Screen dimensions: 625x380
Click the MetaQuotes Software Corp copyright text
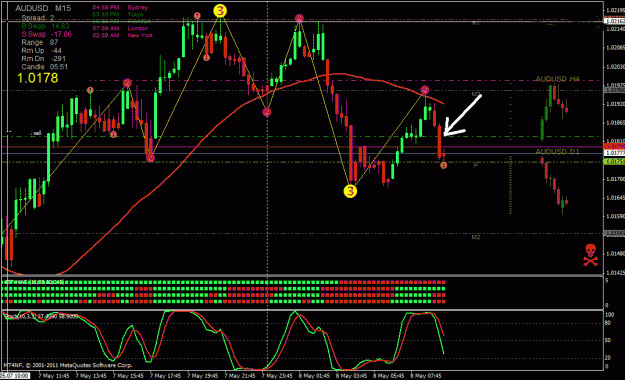[x=68, y=365]
